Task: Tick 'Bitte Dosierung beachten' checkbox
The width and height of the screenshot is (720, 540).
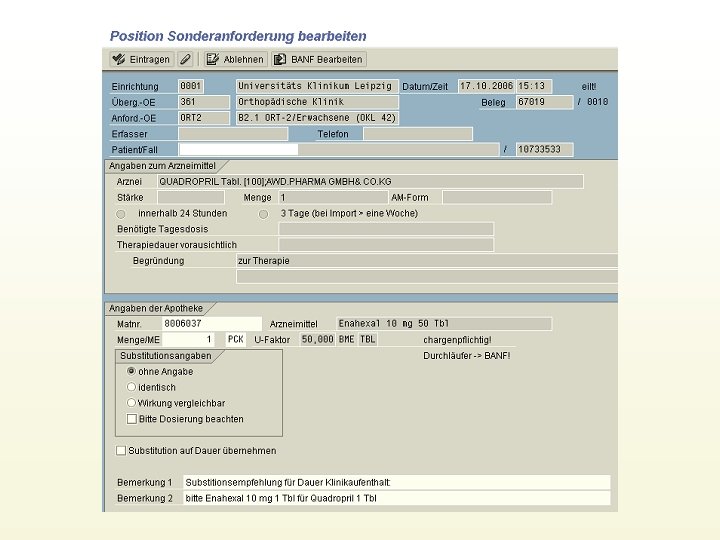Action: pos(132,419)
